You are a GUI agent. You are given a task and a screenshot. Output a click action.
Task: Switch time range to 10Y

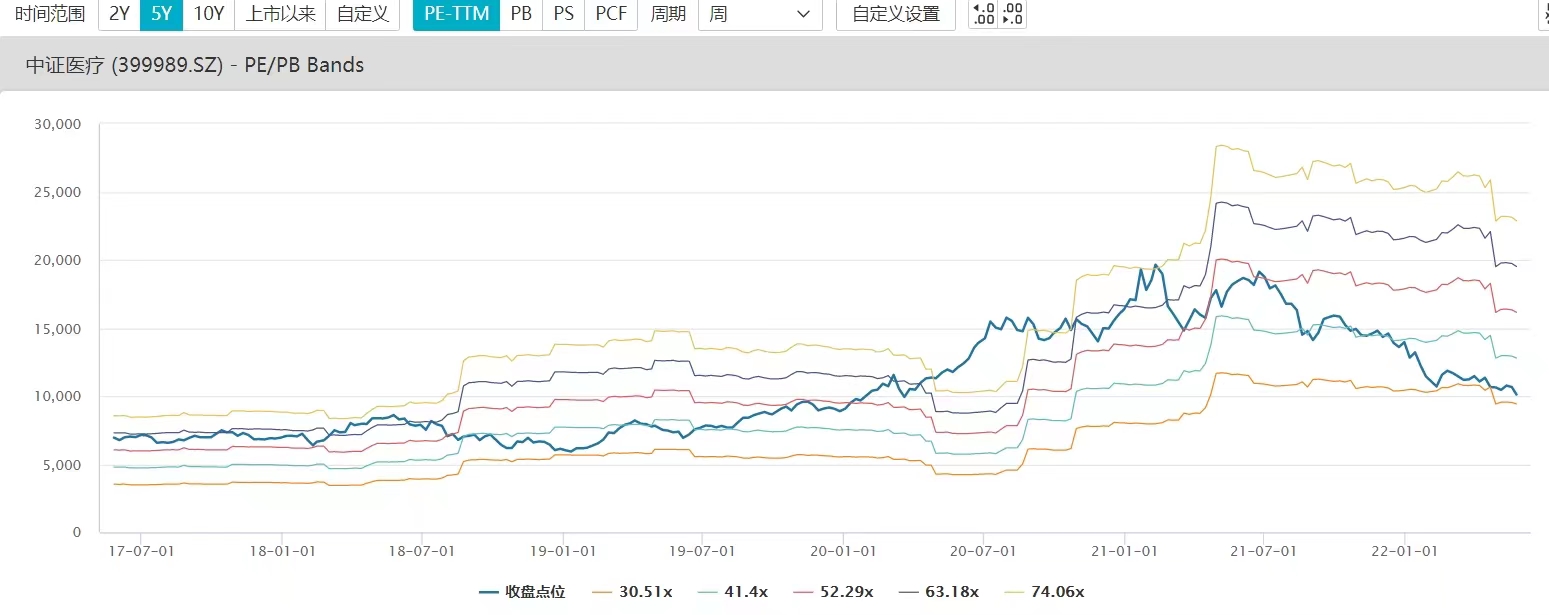click(209, 14)
